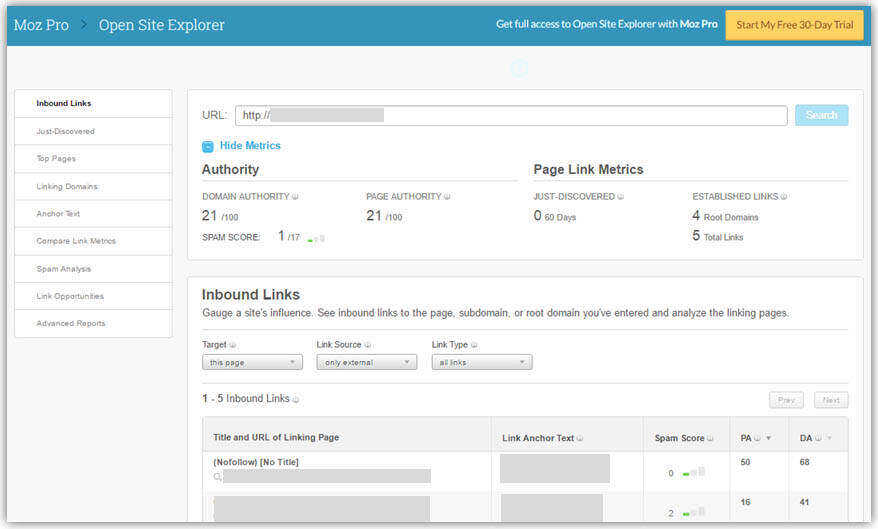878x529 pixels.
Task: Click Start My Free 30-Day Trial button
Action: pyautogui.click(x=795, y=25)
